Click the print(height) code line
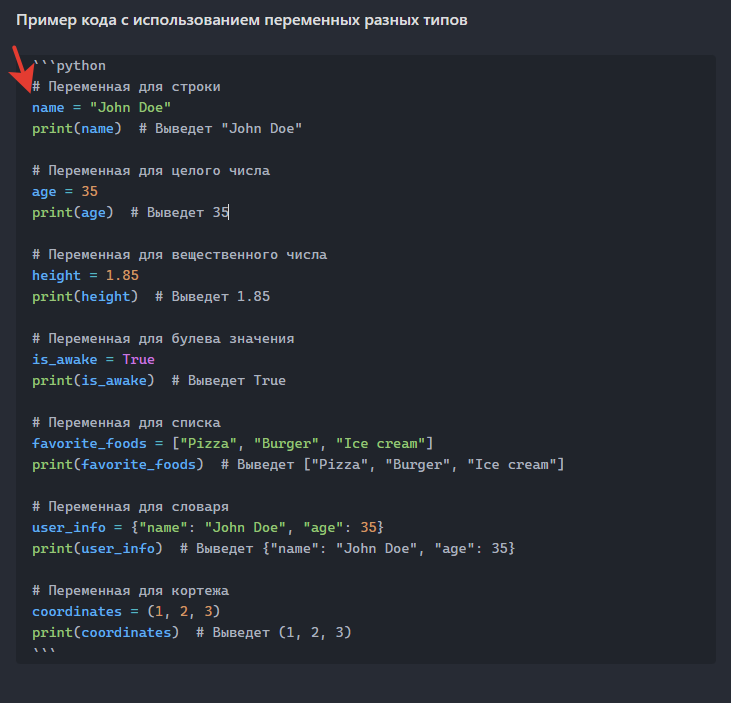The image size is (731, 703). [x=151, y=296]
